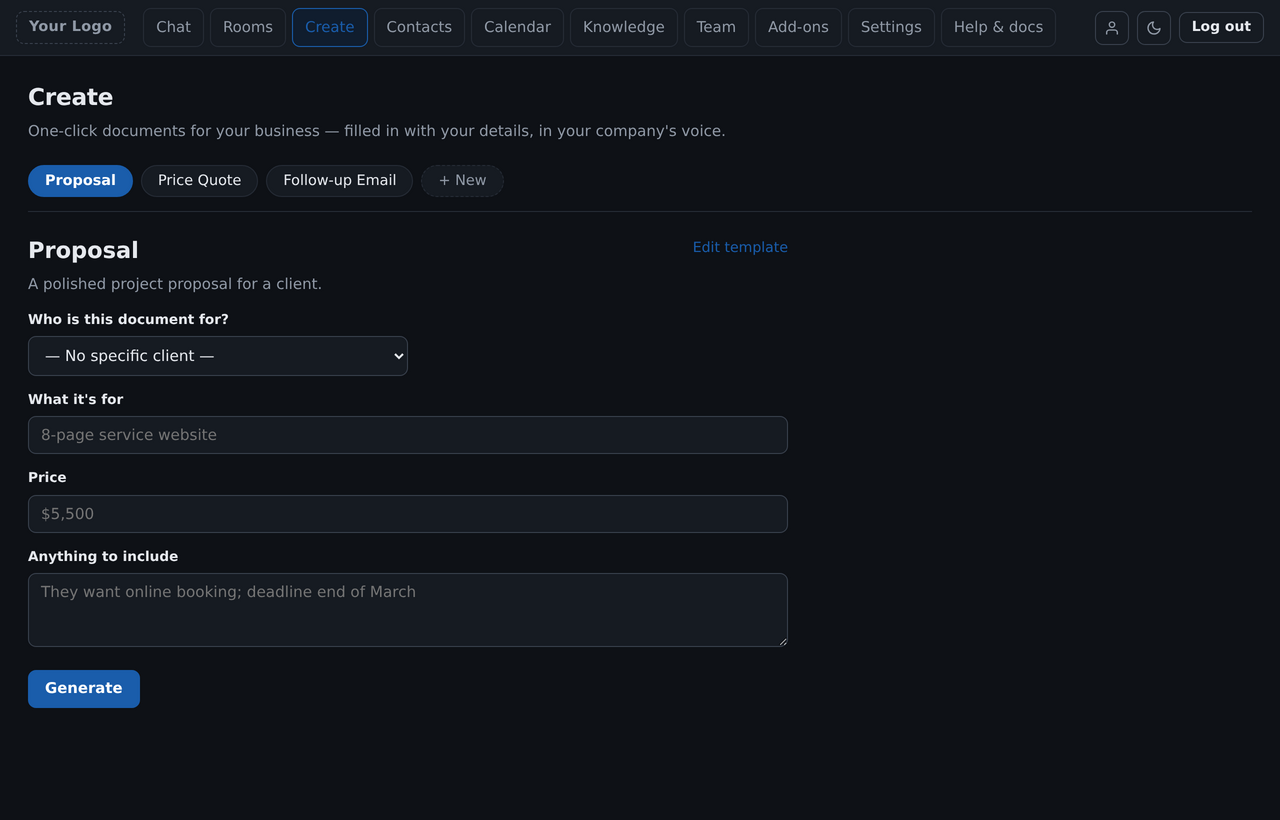Go to Add-ons
Viewport: 1280px width, 820px height.
798,27
